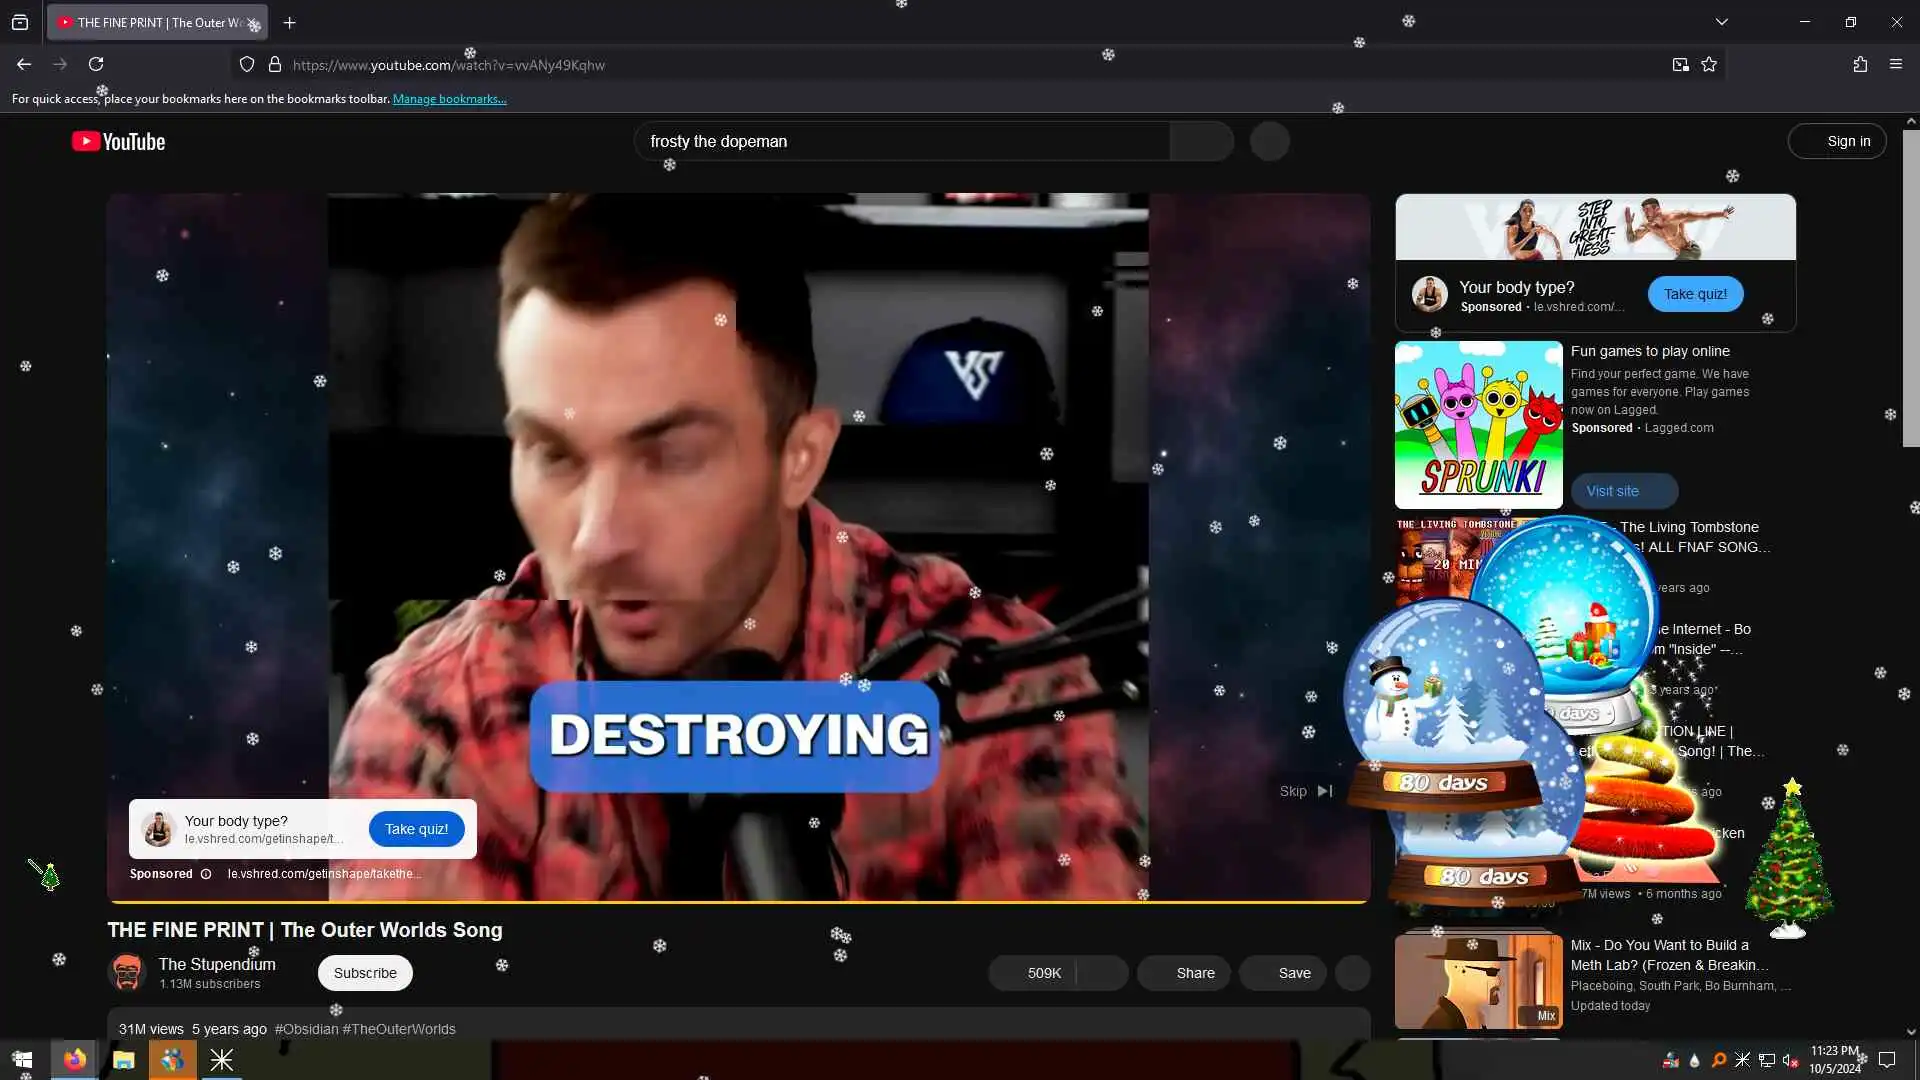Open a new browser tab
1920x1080 pixels.
coord(290,22)
